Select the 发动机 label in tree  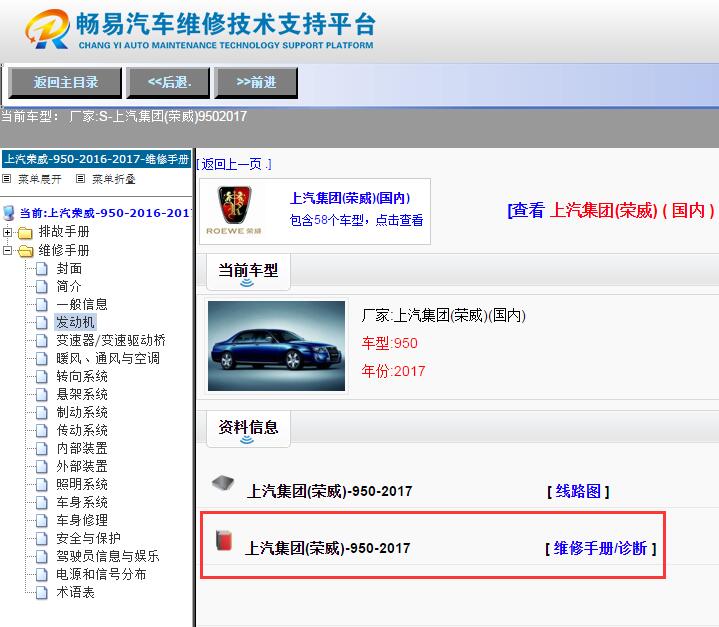[x=75, y=322]
